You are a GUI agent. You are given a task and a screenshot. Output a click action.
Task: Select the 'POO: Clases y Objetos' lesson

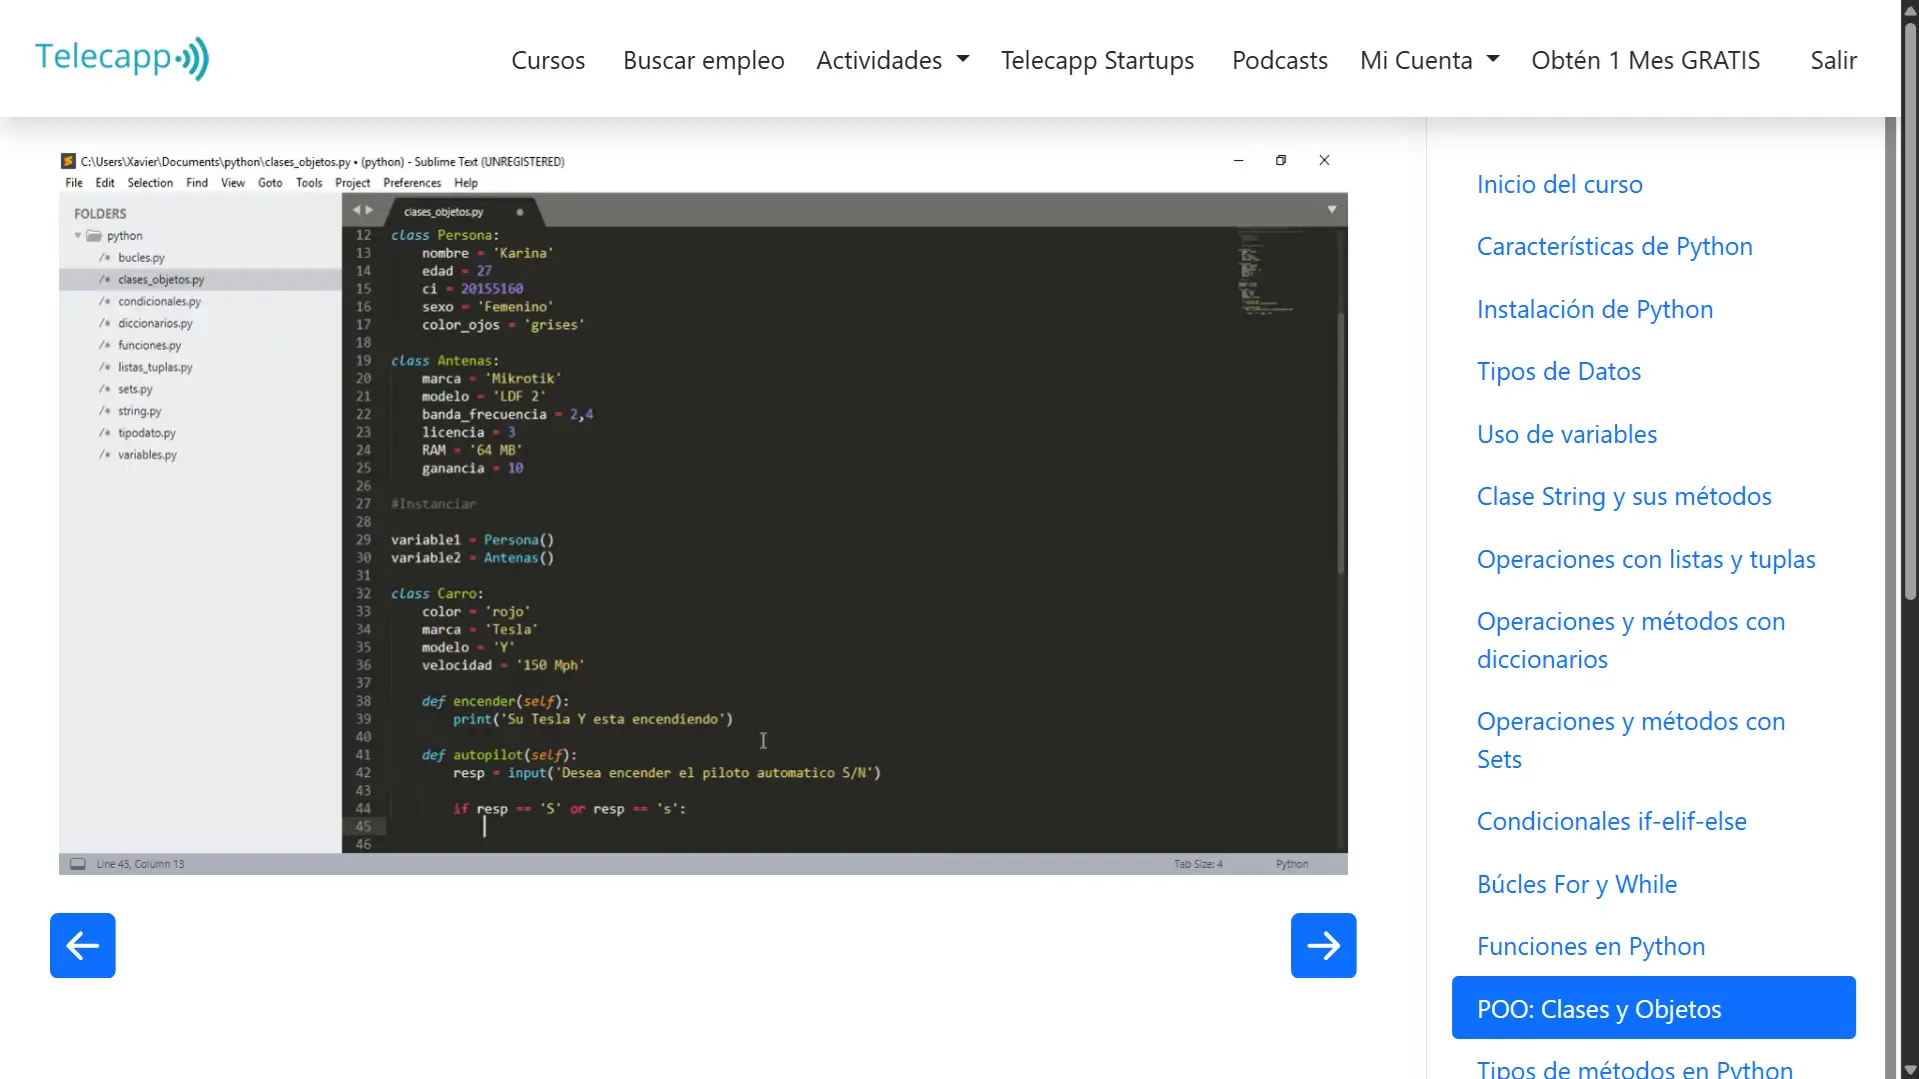(x=1598, y=1009)
